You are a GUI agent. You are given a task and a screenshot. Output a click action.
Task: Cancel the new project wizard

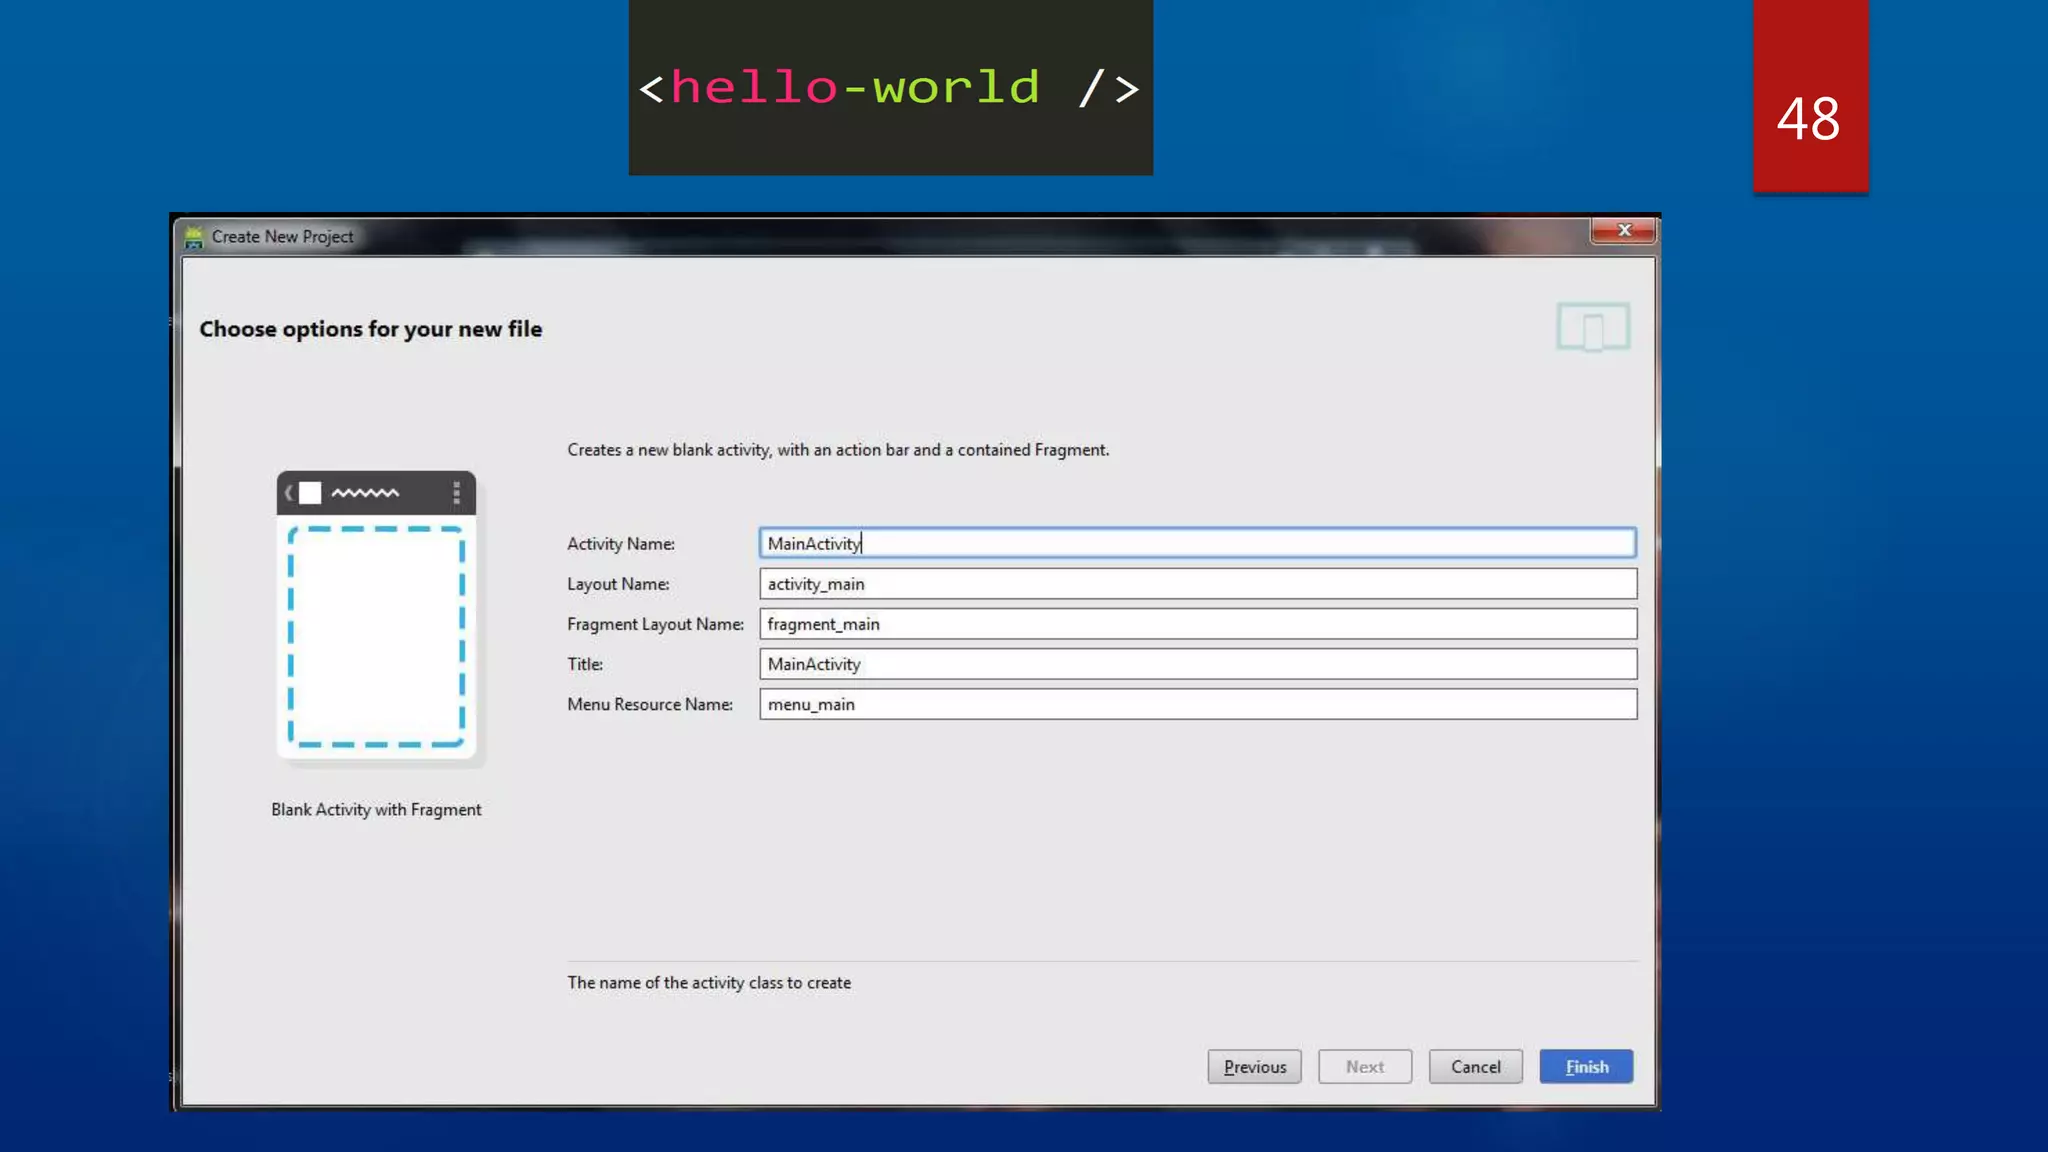(1475, 1067)
